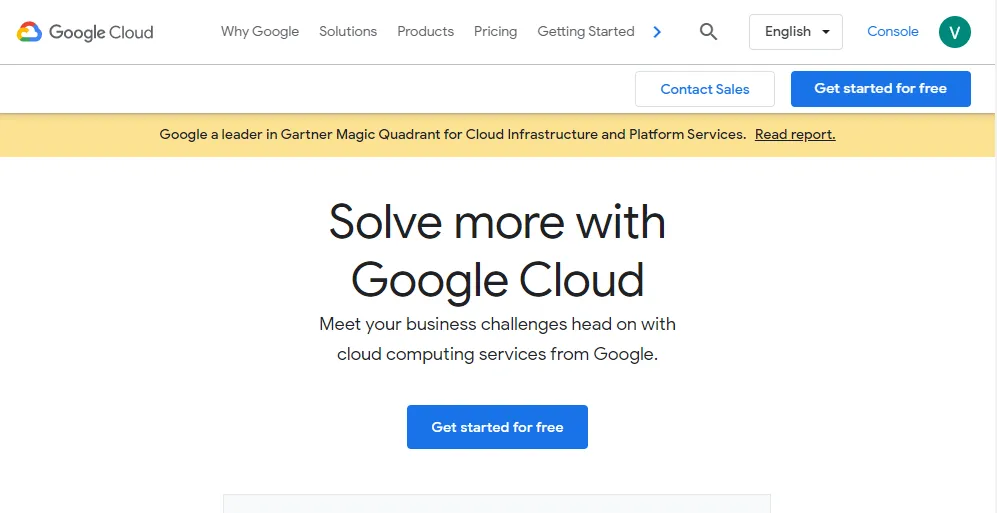Expand the Solutions navigation menu
The image size is (997, 513).
(x=348, y=32)
